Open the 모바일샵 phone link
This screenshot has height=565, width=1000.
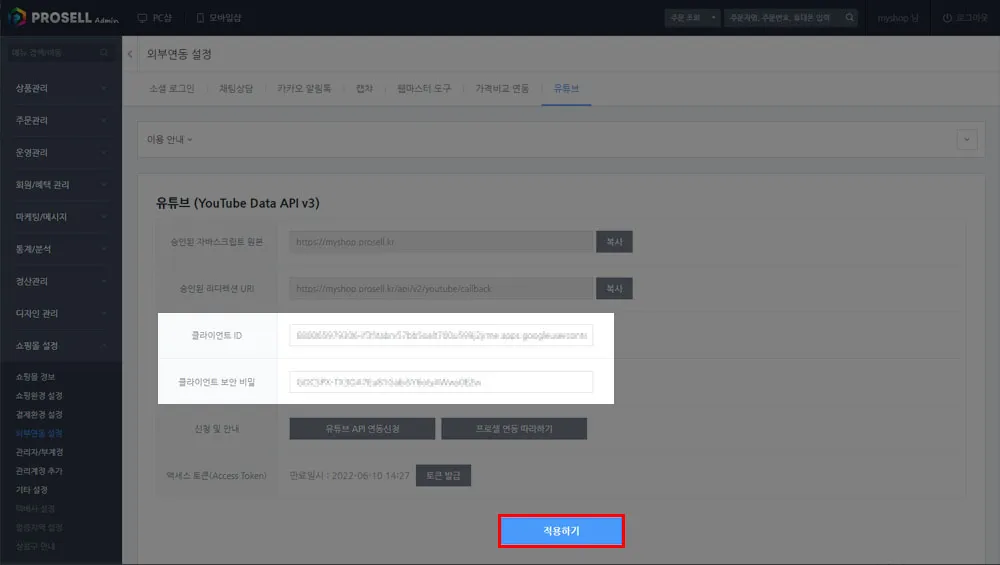[219, 18]
